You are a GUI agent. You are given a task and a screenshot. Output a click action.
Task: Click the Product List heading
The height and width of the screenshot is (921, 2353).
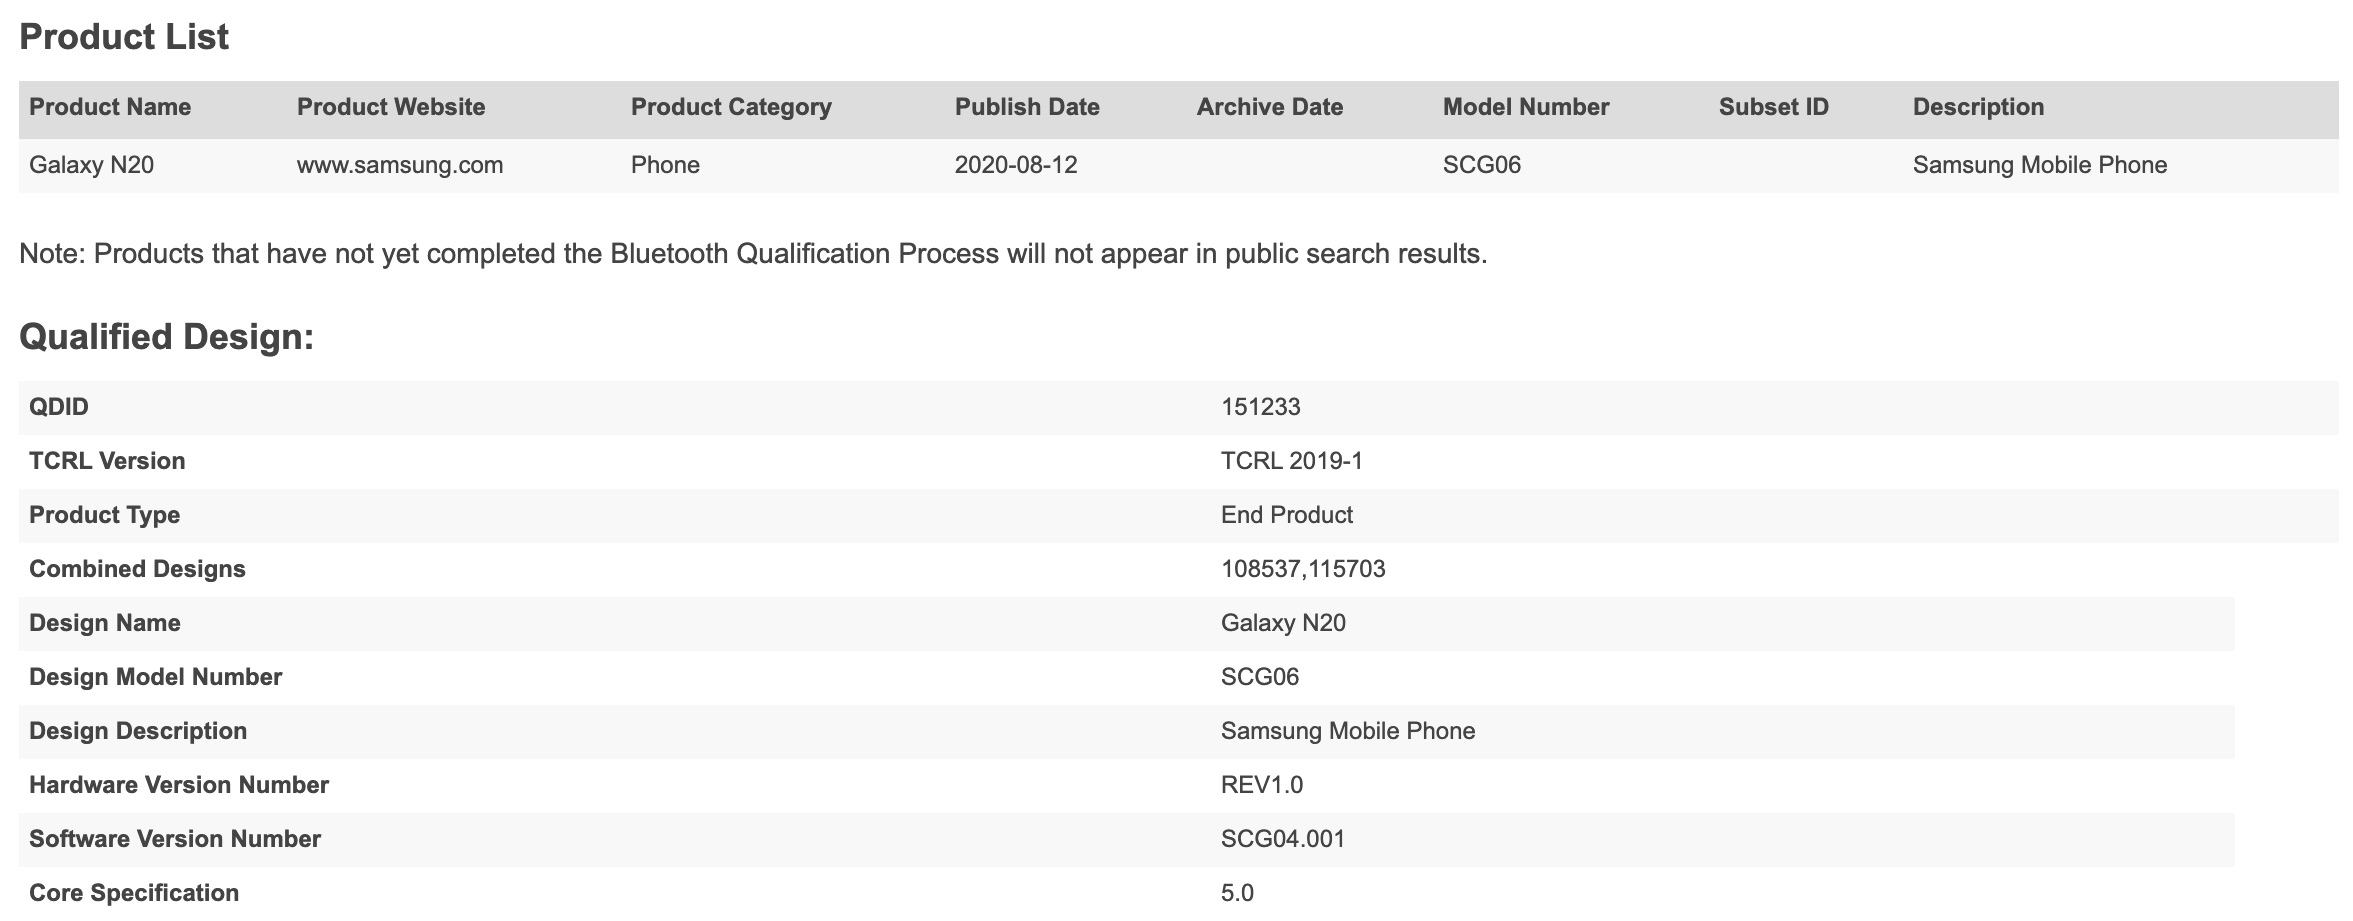[x=124, y=37]
